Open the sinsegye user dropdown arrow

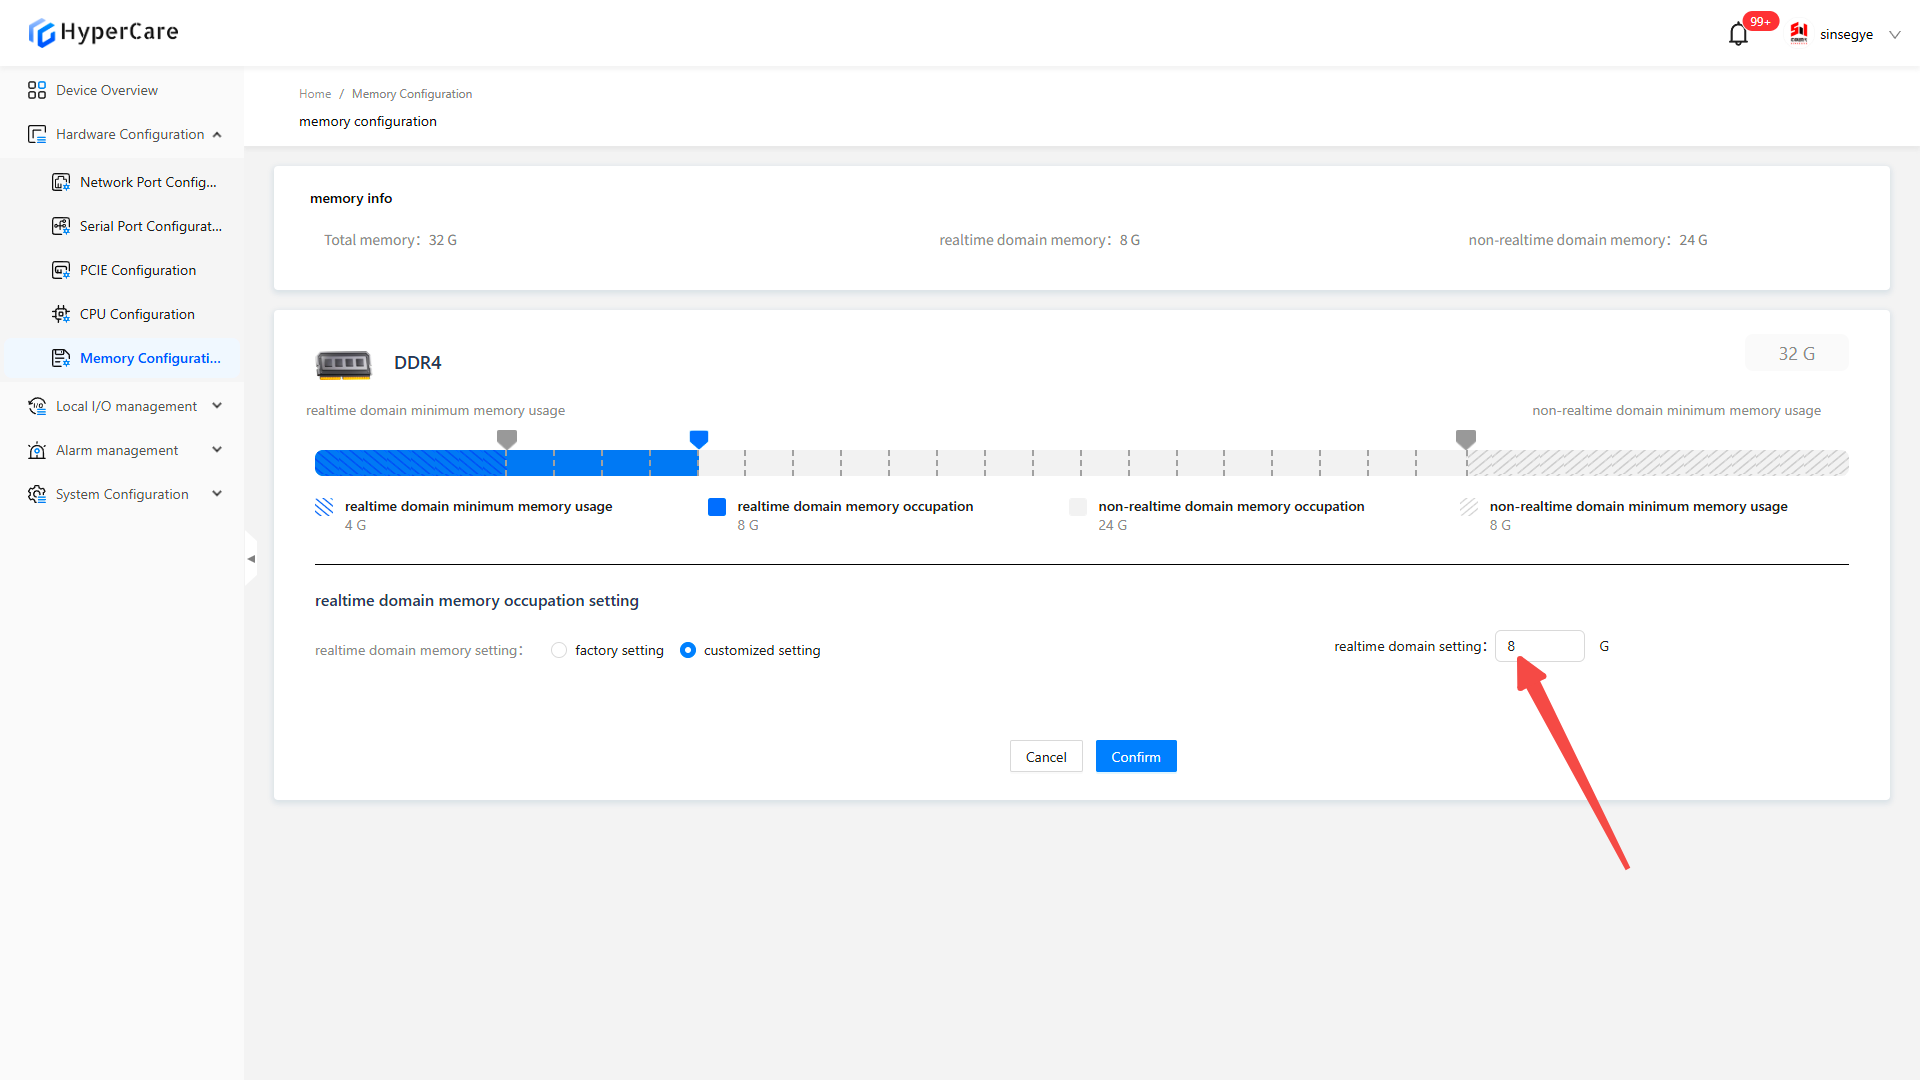tap(1894, 34)
